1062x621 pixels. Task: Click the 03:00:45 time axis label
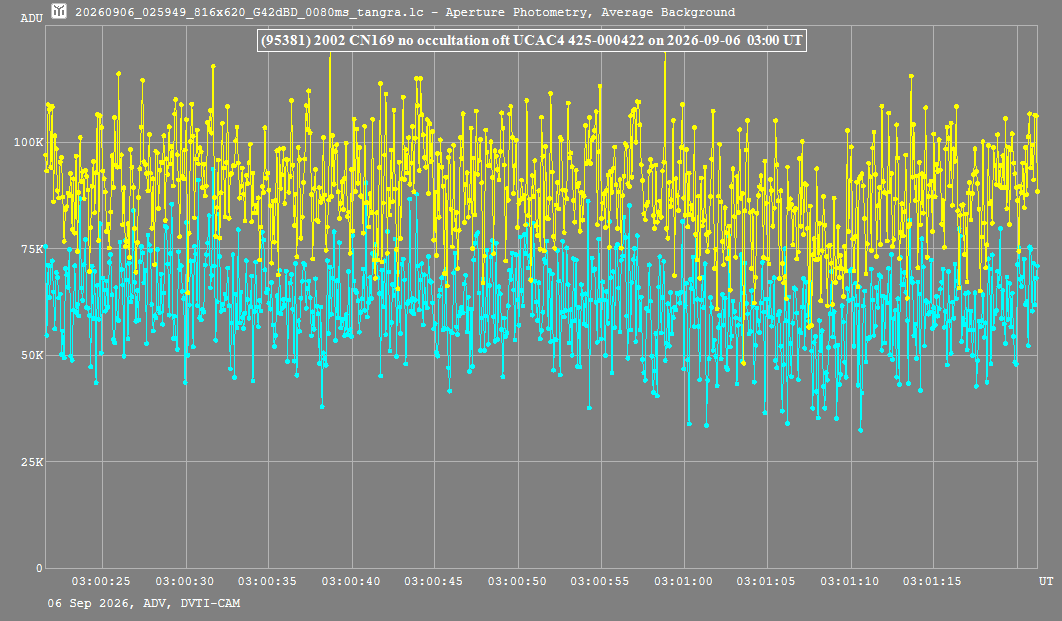[x=434, y=581]
